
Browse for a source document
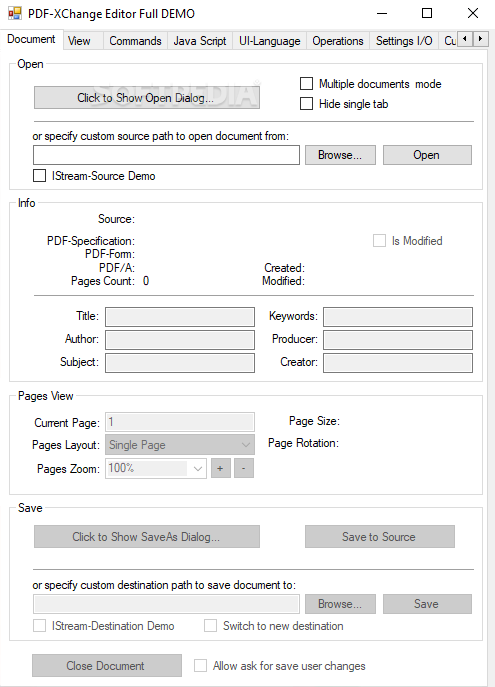coord(340,155)
